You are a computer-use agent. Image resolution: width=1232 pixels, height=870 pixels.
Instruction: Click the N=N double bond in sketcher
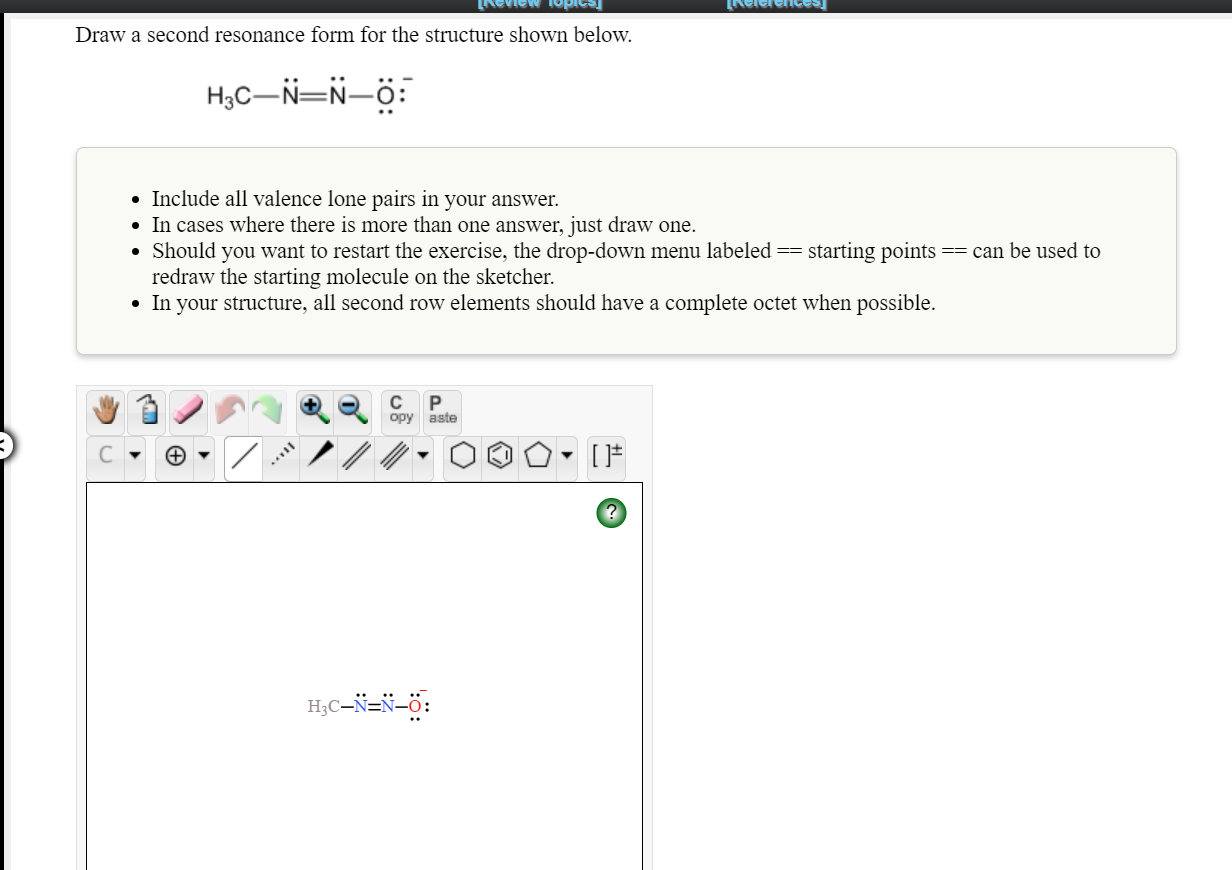click(x=374, y=706)
